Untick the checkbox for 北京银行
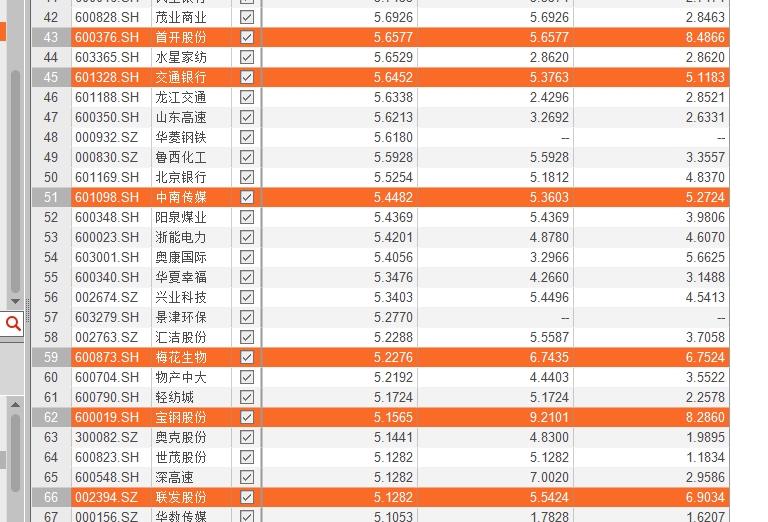768x522 pixels. pyautogui.click(x=247, y=177)
